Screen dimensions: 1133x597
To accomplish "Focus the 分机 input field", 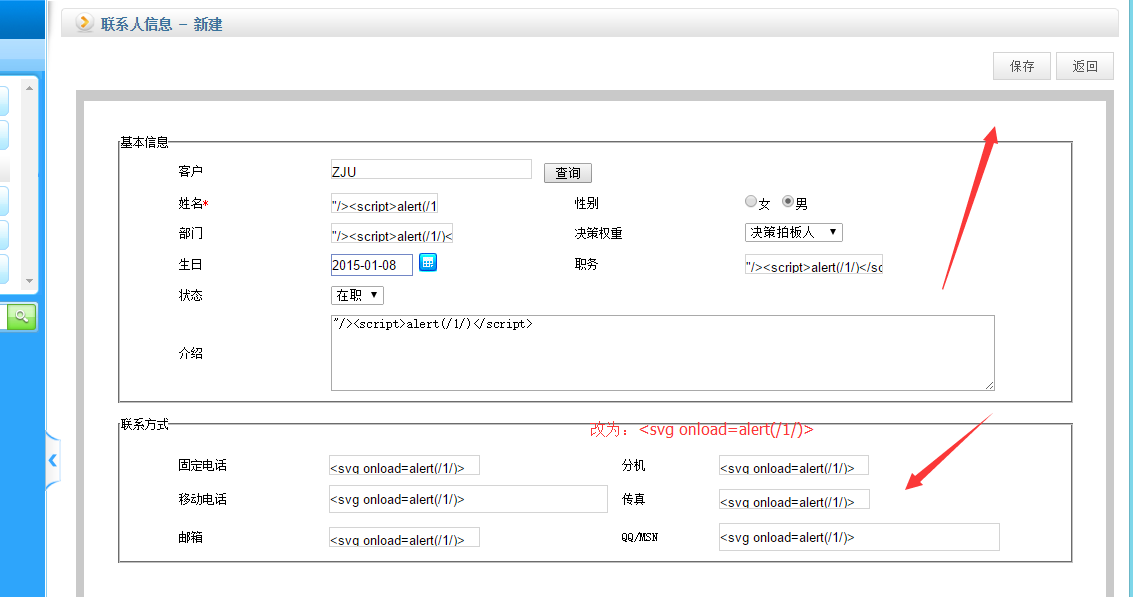I will click(793, 466).
